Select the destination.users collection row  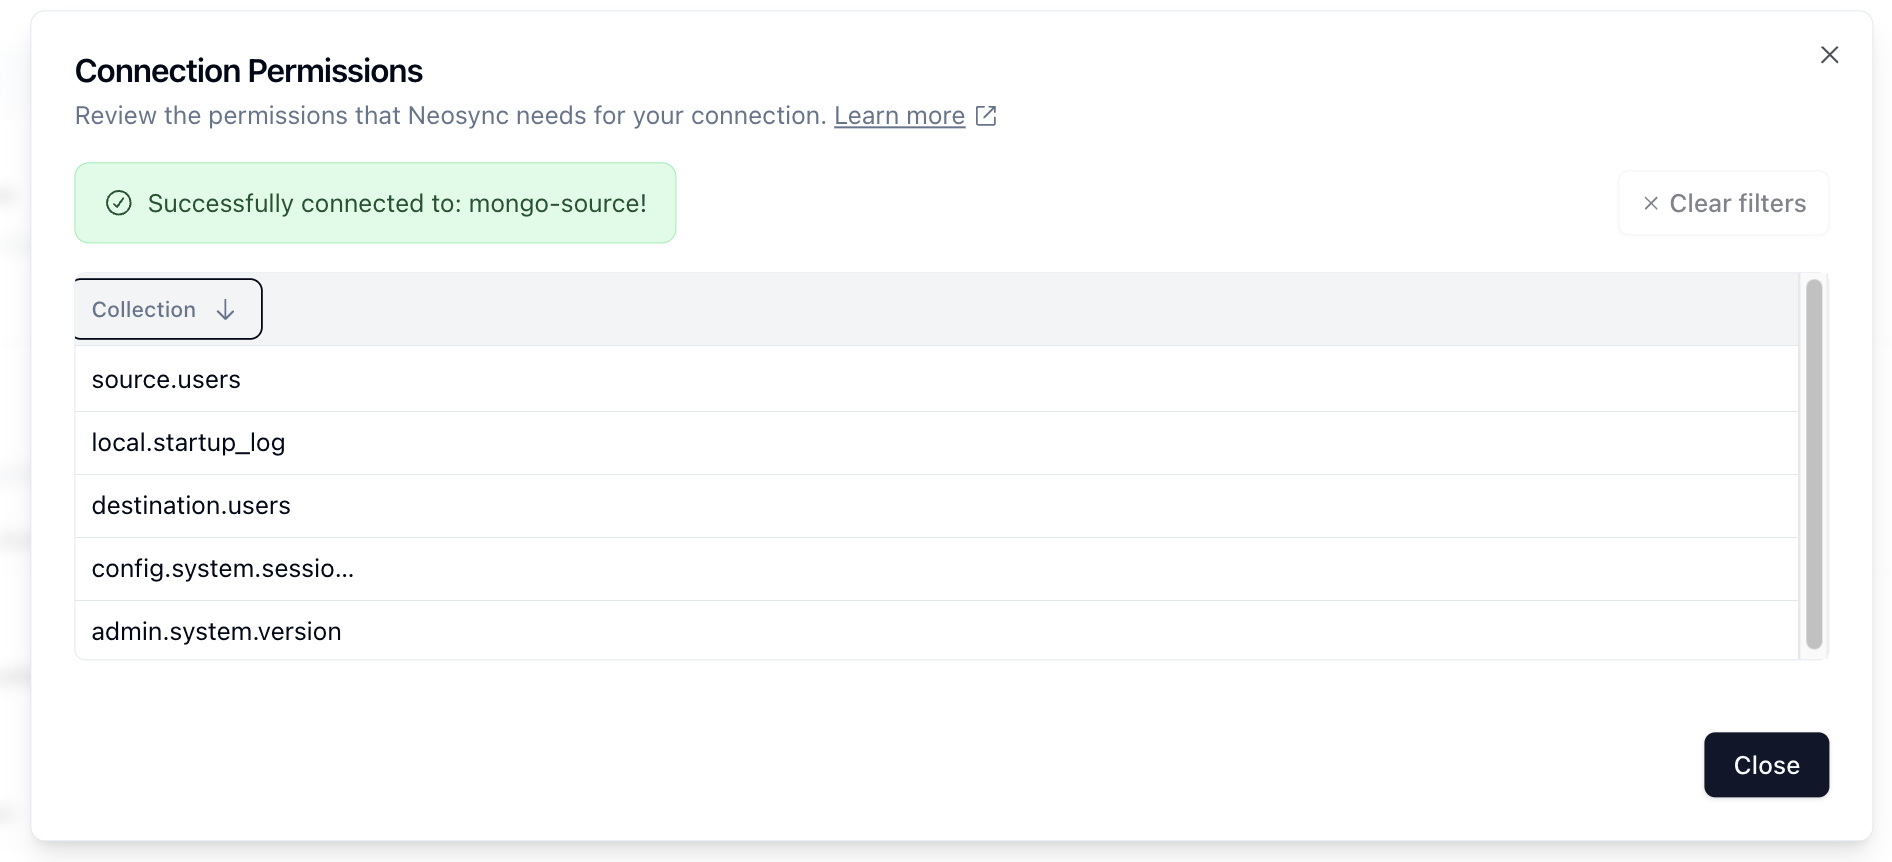[936, 506]
